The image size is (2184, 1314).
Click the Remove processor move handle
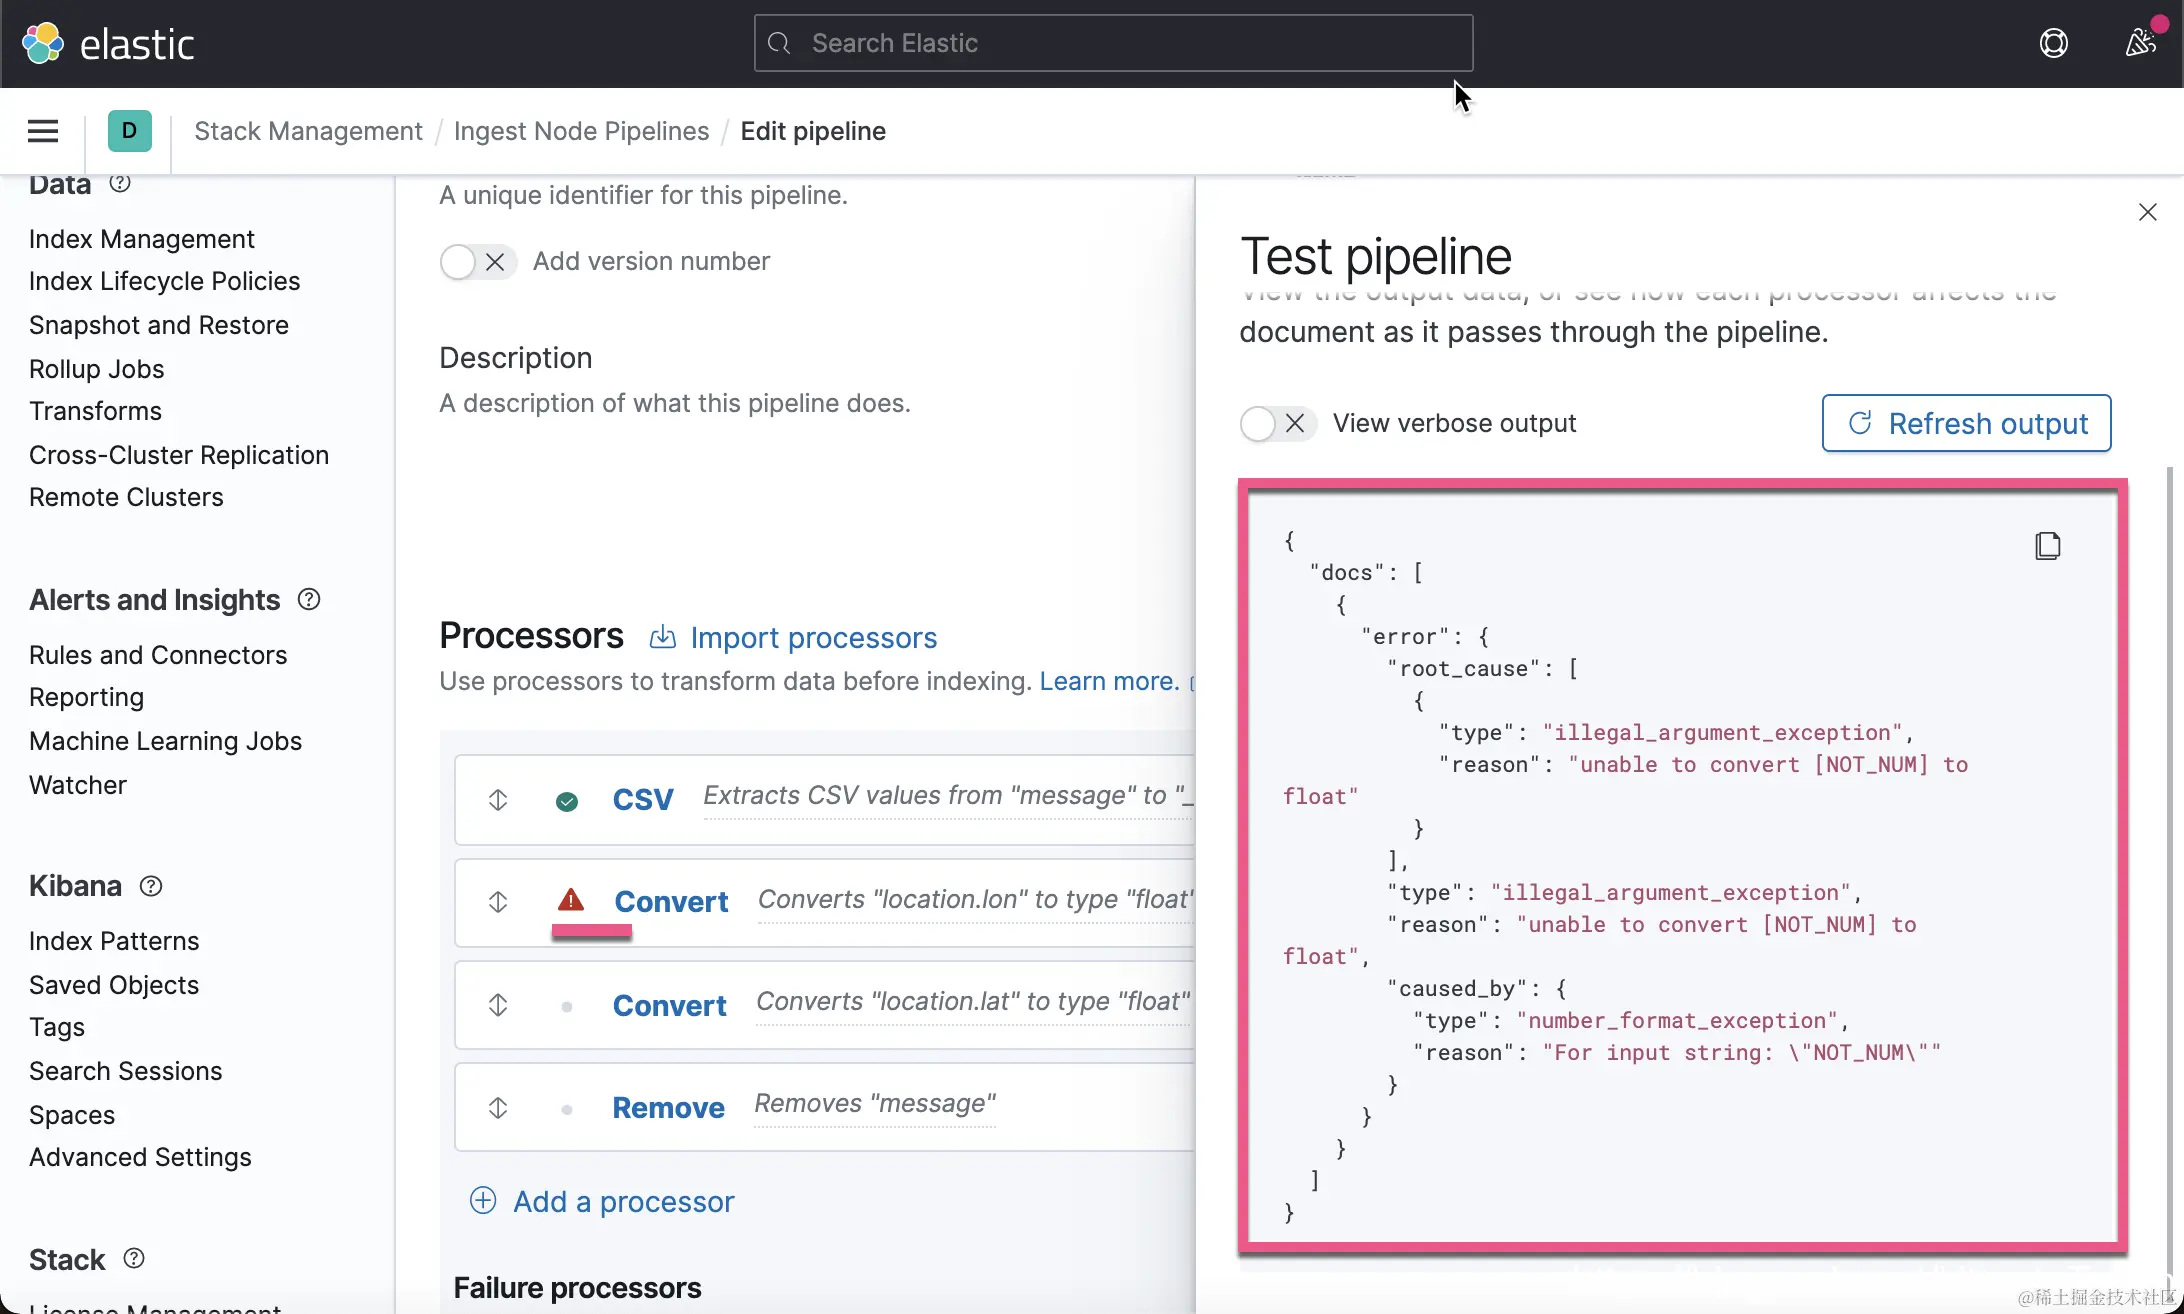click(498, 1108)
